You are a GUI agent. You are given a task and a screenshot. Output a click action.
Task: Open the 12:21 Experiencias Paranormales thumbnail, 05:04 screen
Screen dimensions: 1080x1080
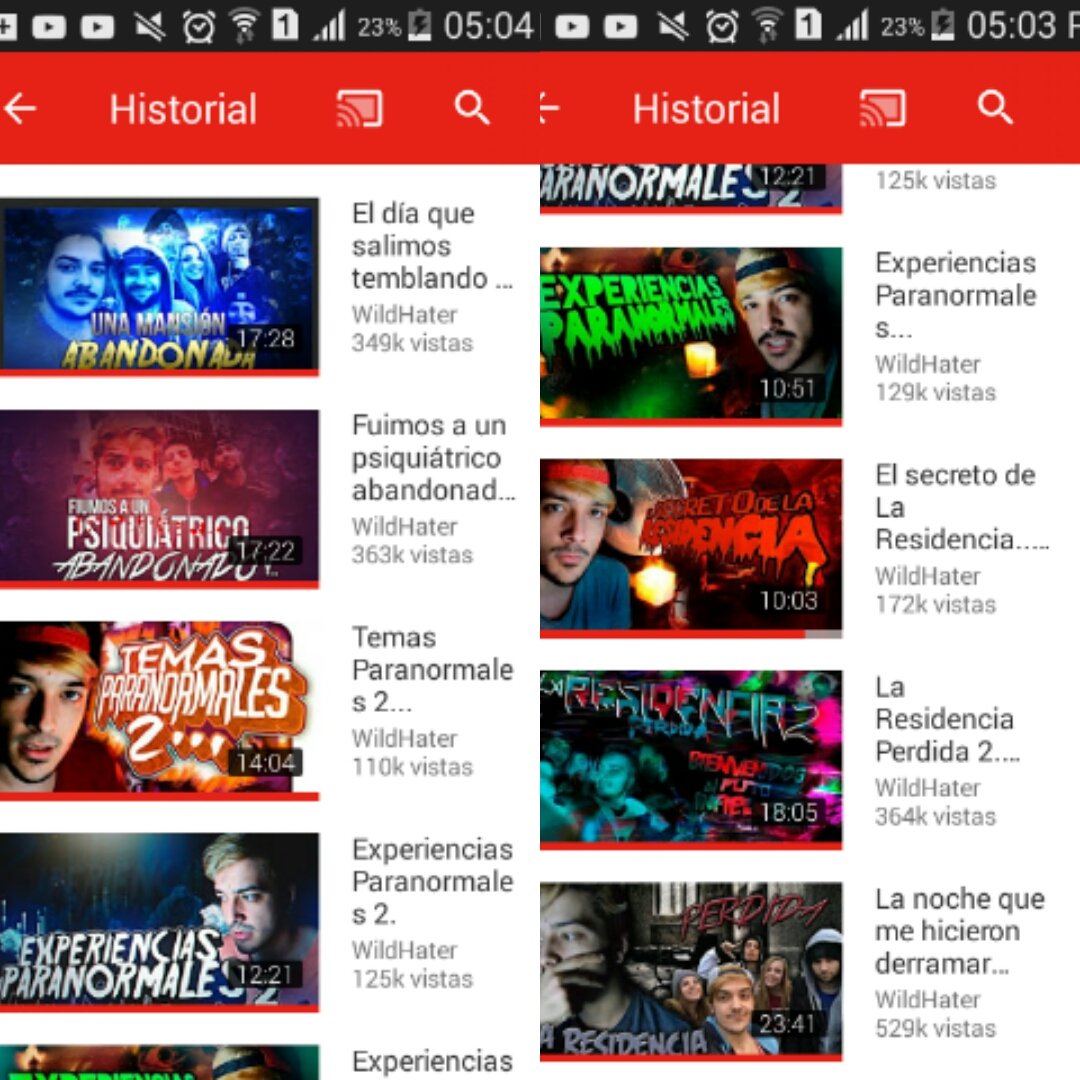pos(159,921)
